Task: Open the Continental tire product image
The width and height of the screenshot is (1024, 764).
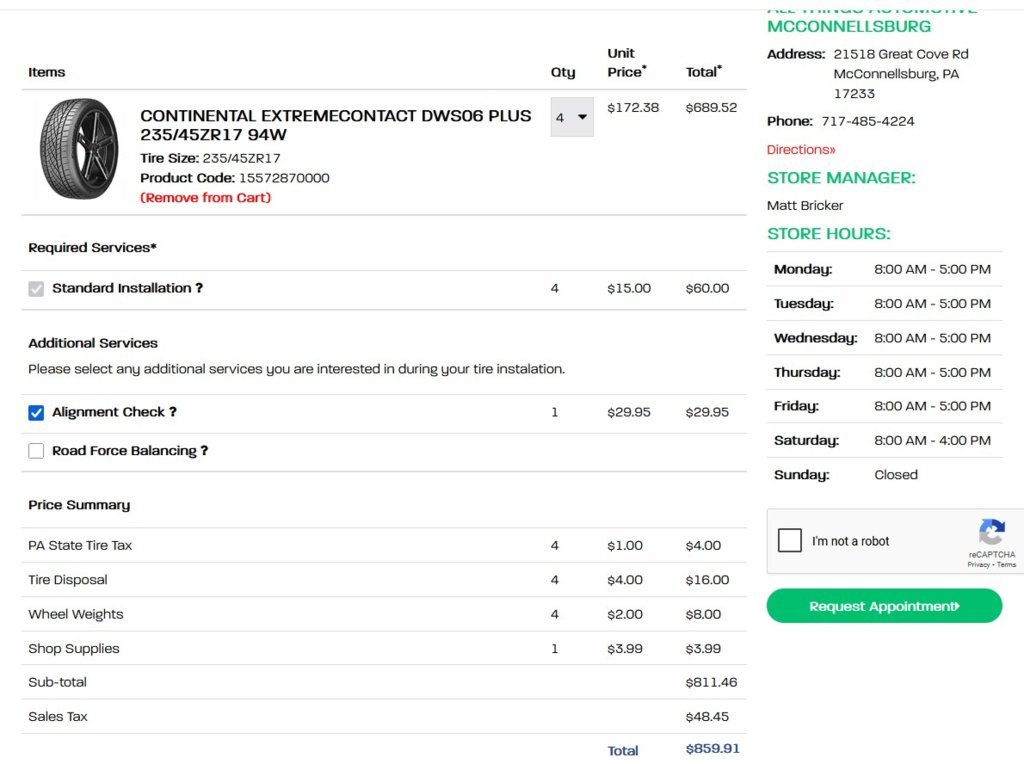Action: [80, 149]
